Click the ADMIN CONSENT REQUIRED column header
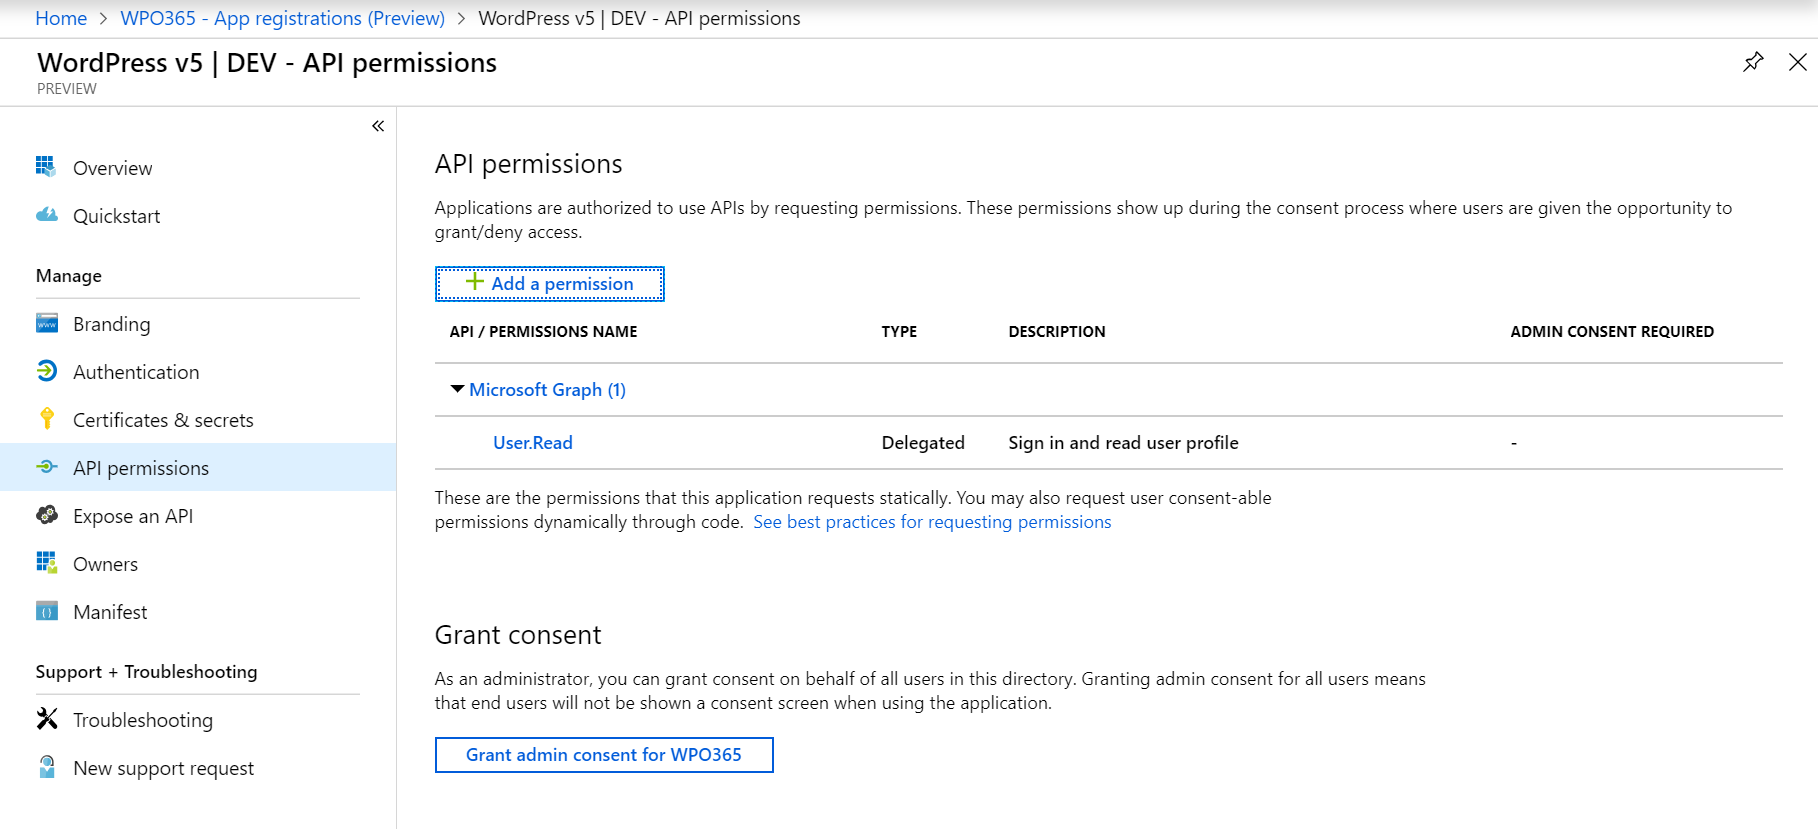The height and width of the screenshot is (829, 1818). point(1612,332)
